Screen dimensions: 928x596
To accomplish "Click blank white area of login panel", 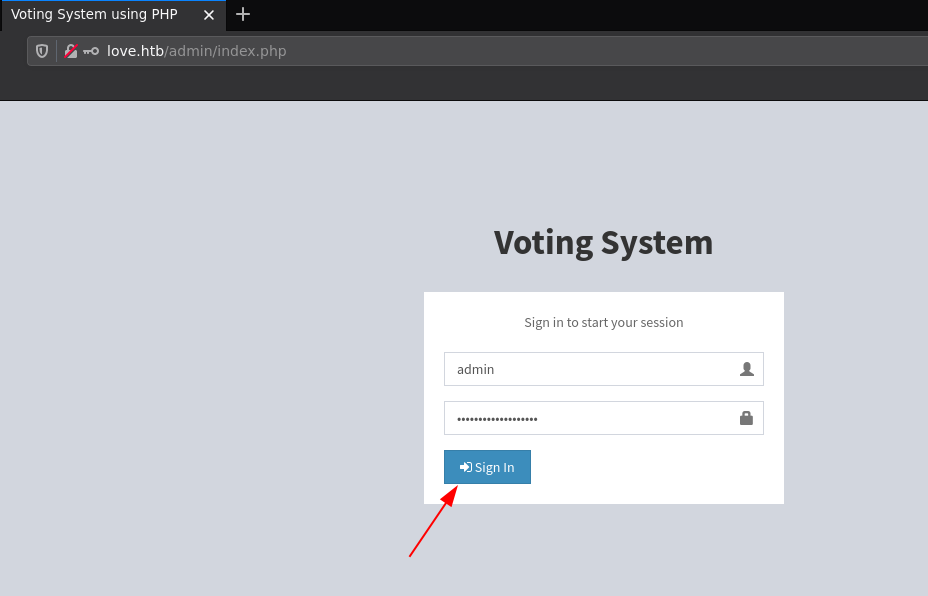I will click(680, 470).
